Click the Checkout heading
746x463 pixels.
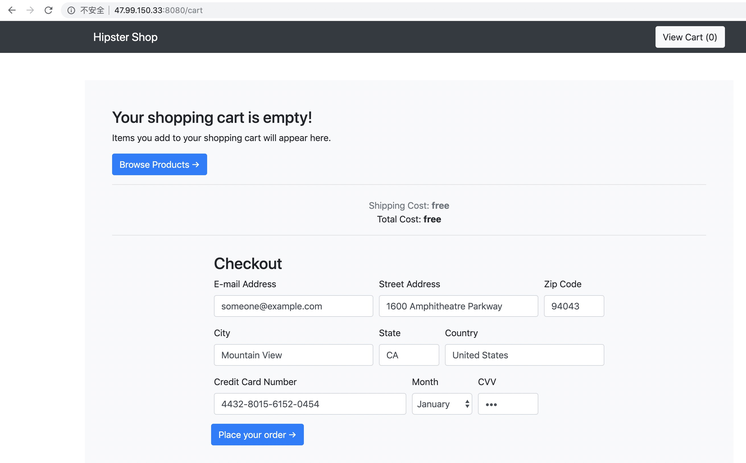248,264
